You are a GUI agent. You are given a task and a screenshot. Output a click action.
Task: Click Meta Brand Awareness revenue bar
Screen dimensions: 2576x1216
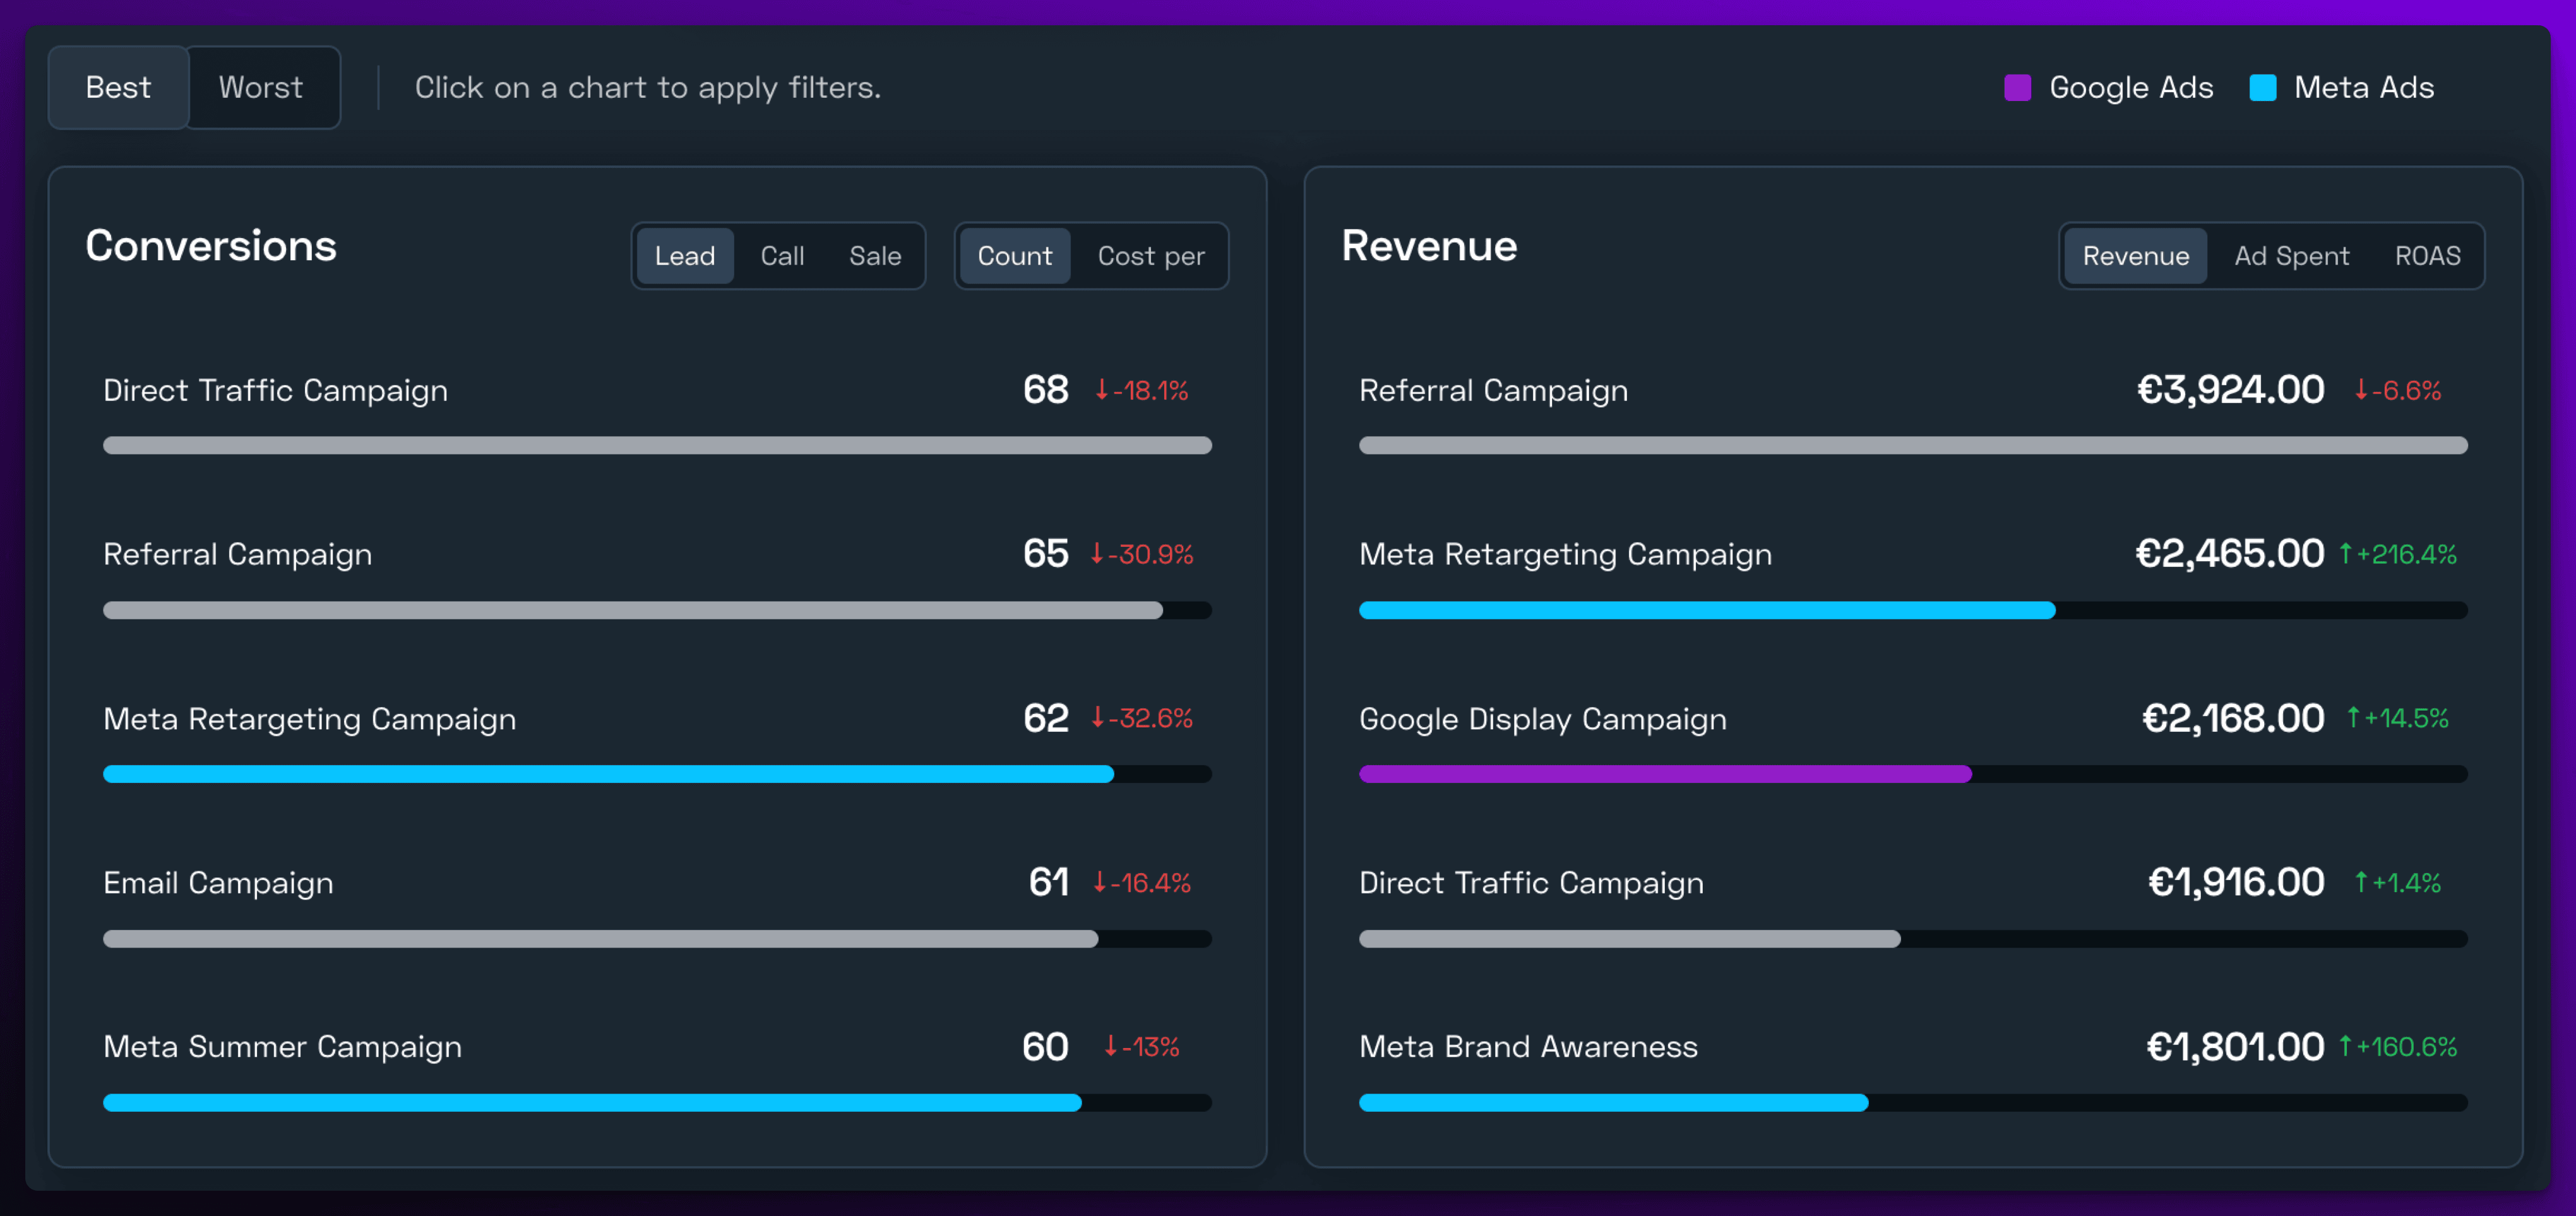click(x=1612, y=1102)
